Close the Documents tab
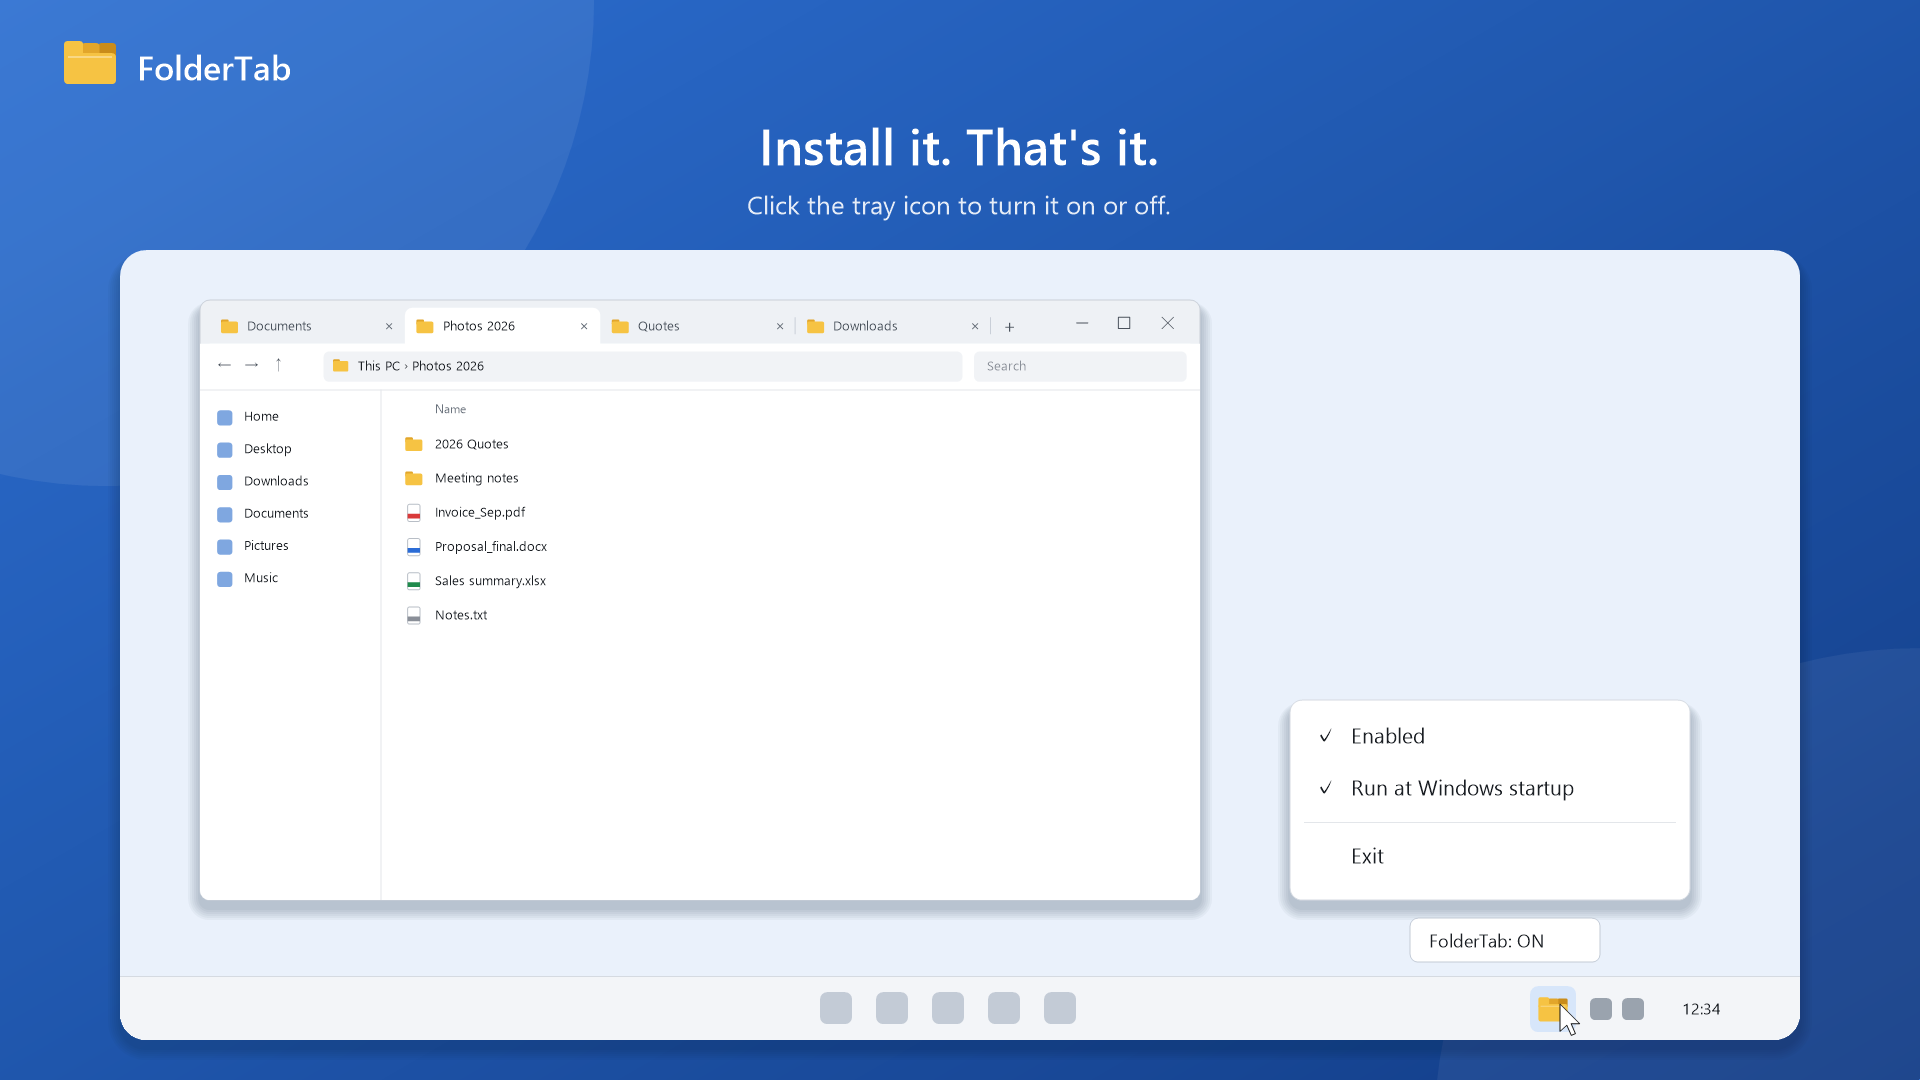The image size is (1920, 1080). (x=389, y=326)
